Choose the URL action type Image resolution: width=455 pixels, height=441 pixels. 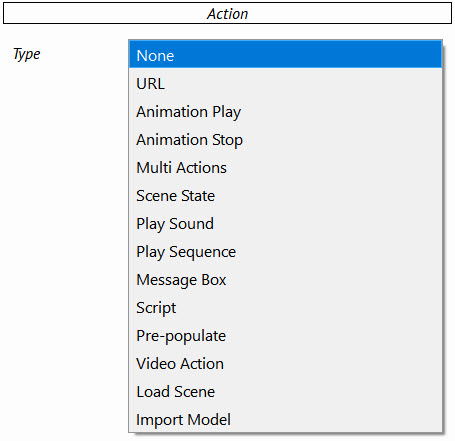tap(285, 83)
